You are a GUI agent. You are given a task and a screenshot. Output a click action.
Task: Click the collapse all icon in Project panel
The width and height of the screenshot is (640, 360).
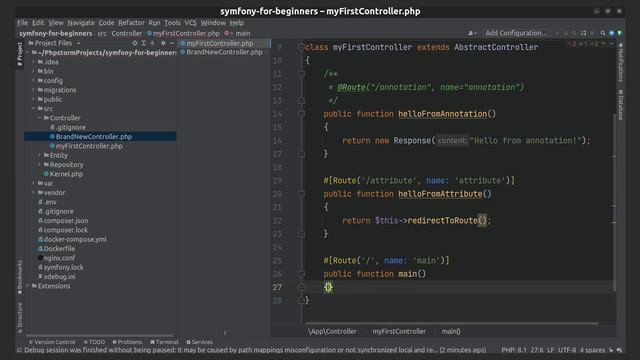153,43
